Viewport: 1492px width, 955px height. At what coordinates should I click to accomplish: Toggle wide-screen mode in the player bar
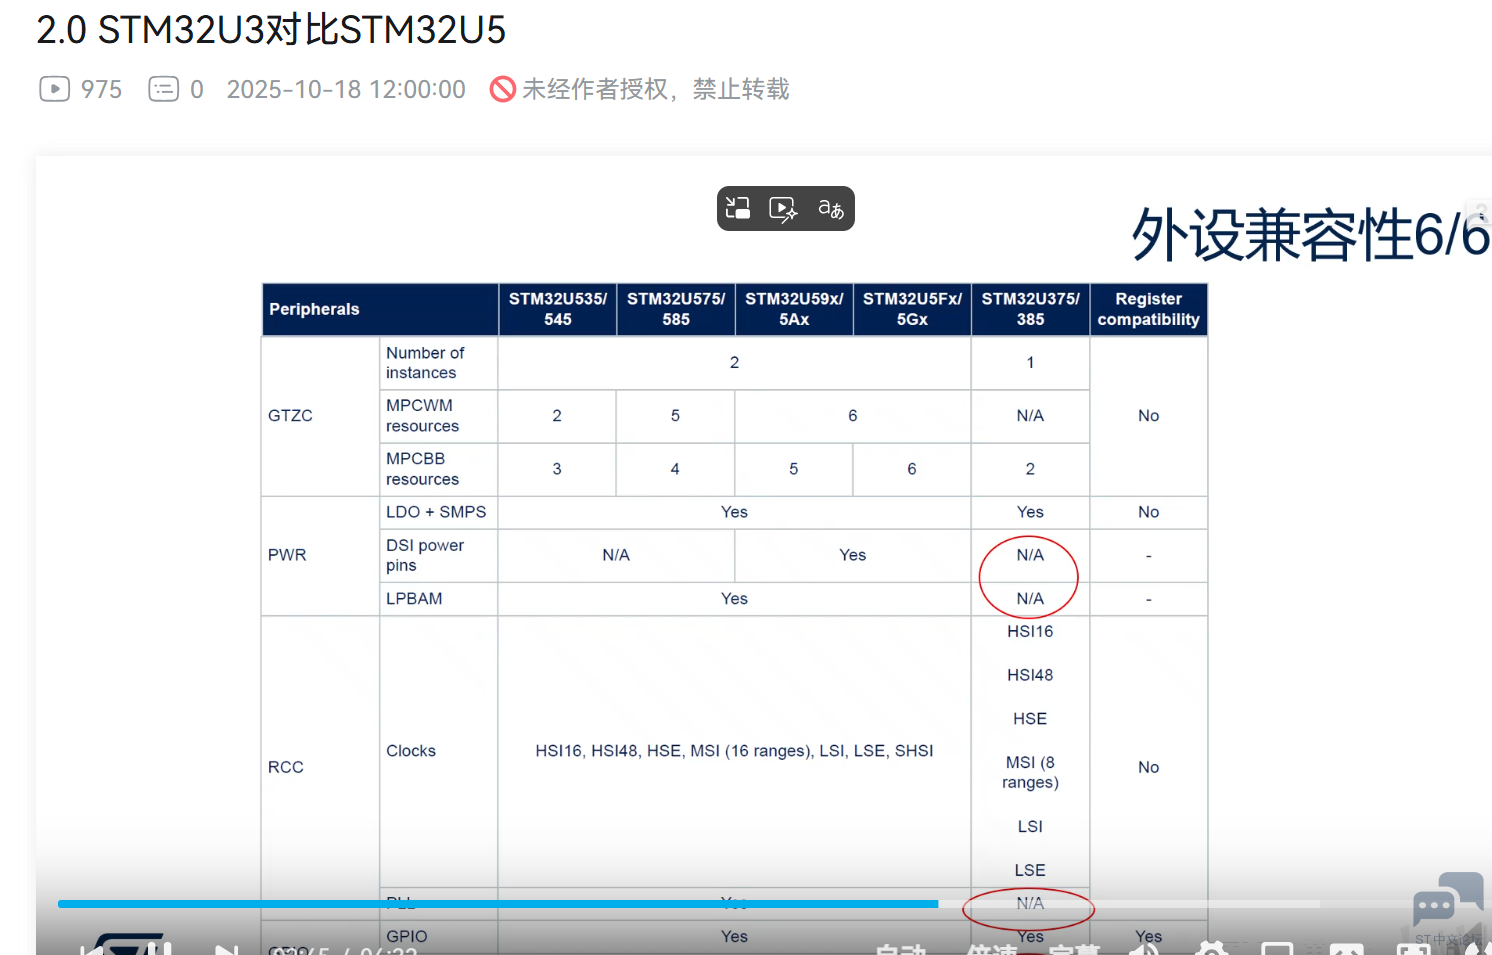[x=1277, y=949]
